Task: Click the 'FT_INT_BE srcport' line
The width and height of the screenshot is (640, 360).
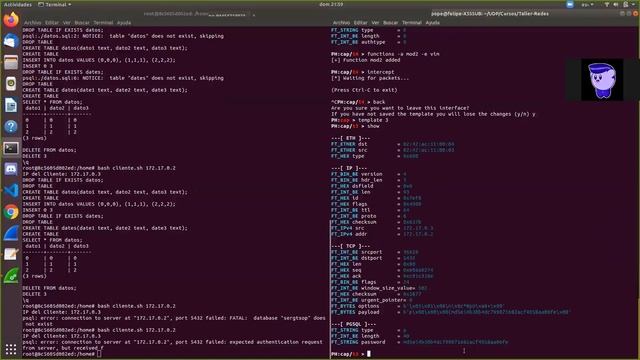Action: [375, 252]
